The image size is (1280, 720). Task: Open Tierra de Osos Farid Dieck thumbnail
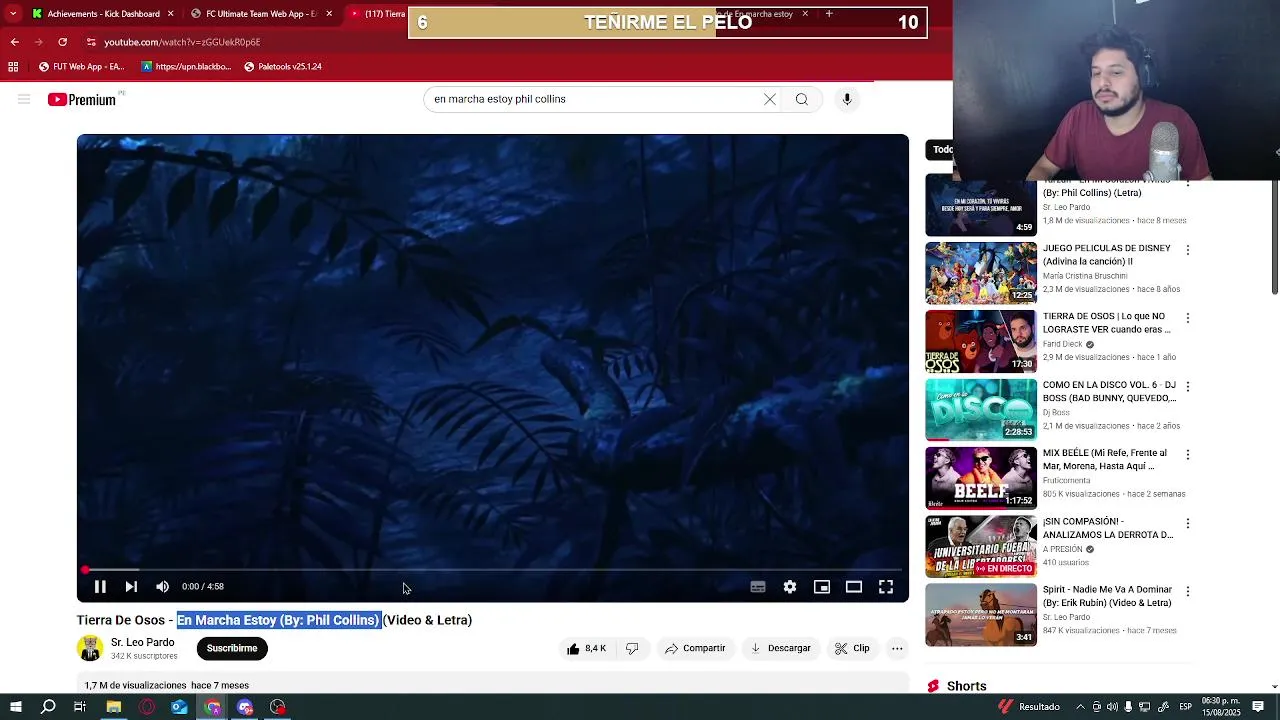point(981,341)
